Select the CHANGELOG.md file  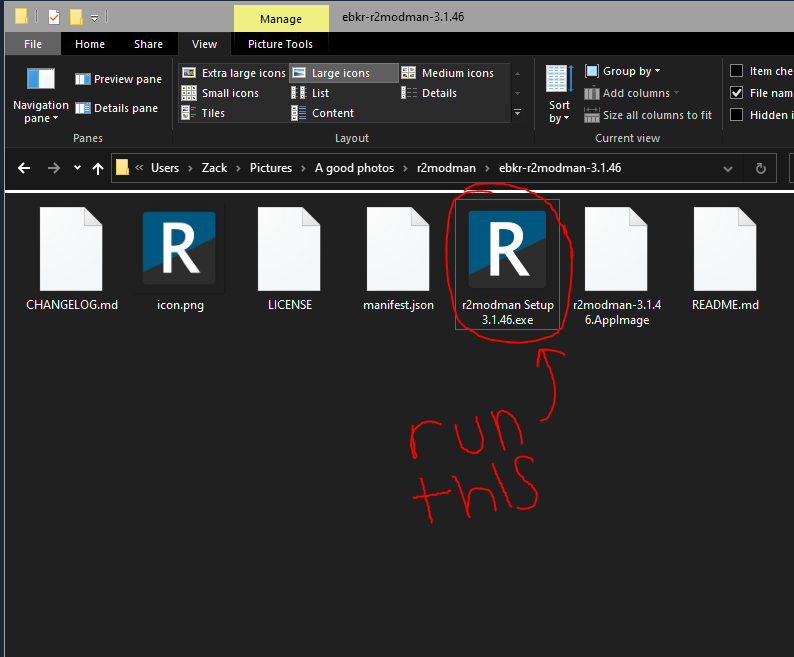coord(71,259)
